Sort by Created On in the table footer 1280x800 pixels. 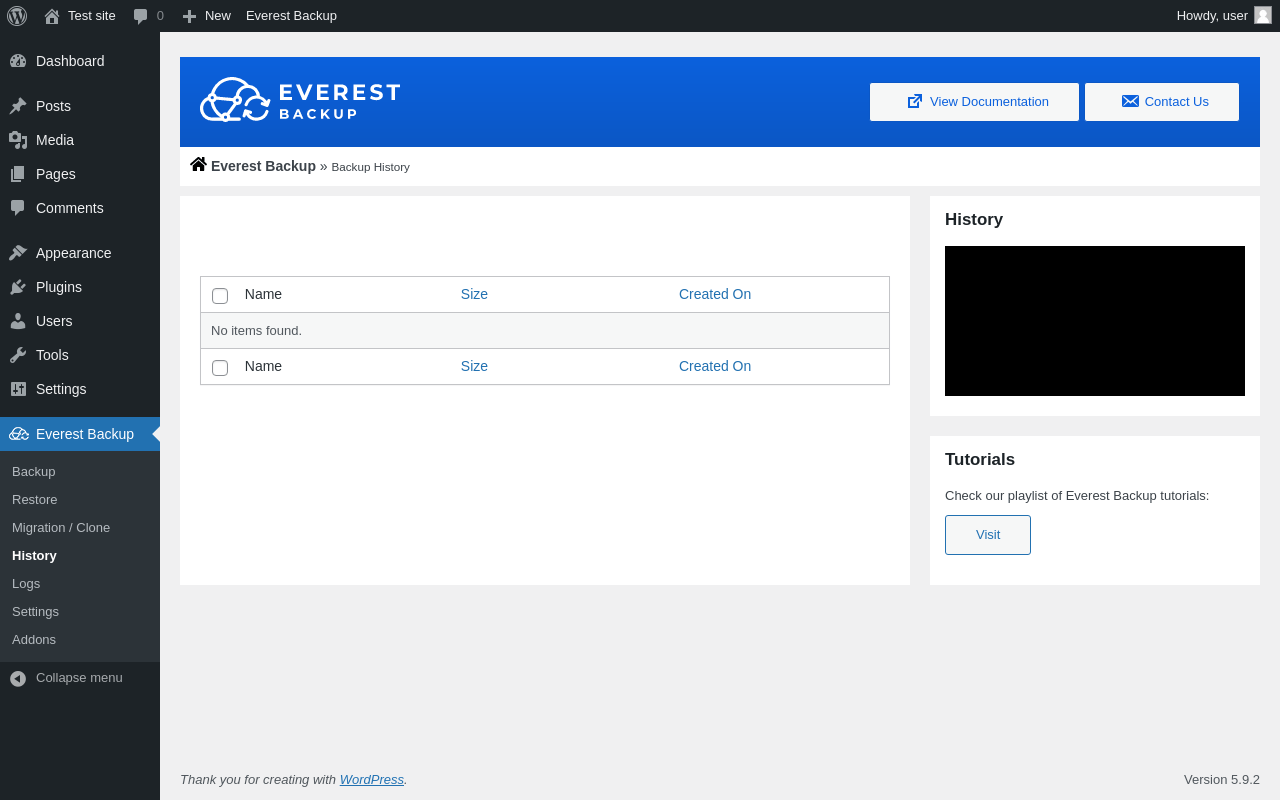715,366
